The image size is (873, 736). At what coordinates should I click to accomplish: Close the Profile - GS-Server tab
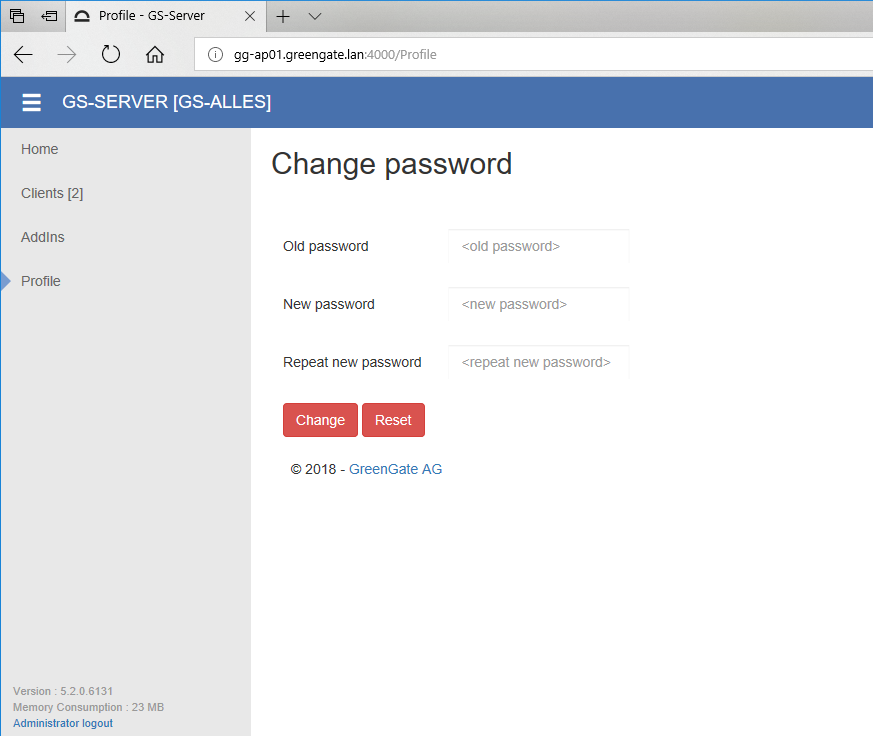click(x=250, y=16)
